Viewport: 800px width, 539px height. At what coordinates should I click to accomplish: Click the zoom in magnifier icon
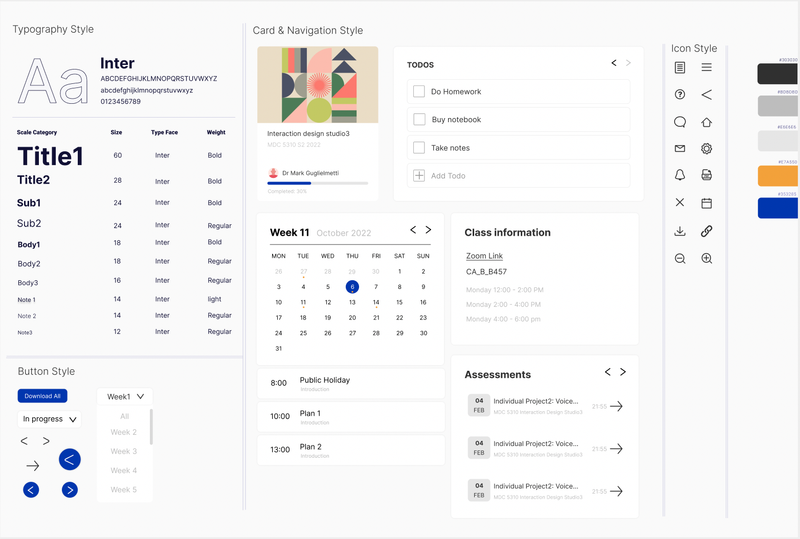(707, 258)
